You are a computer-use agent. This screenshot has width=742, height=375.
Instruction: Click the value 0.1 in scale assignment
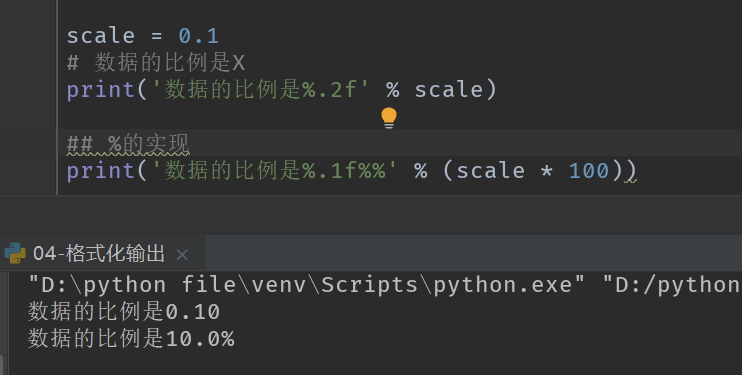click(198, 36)
